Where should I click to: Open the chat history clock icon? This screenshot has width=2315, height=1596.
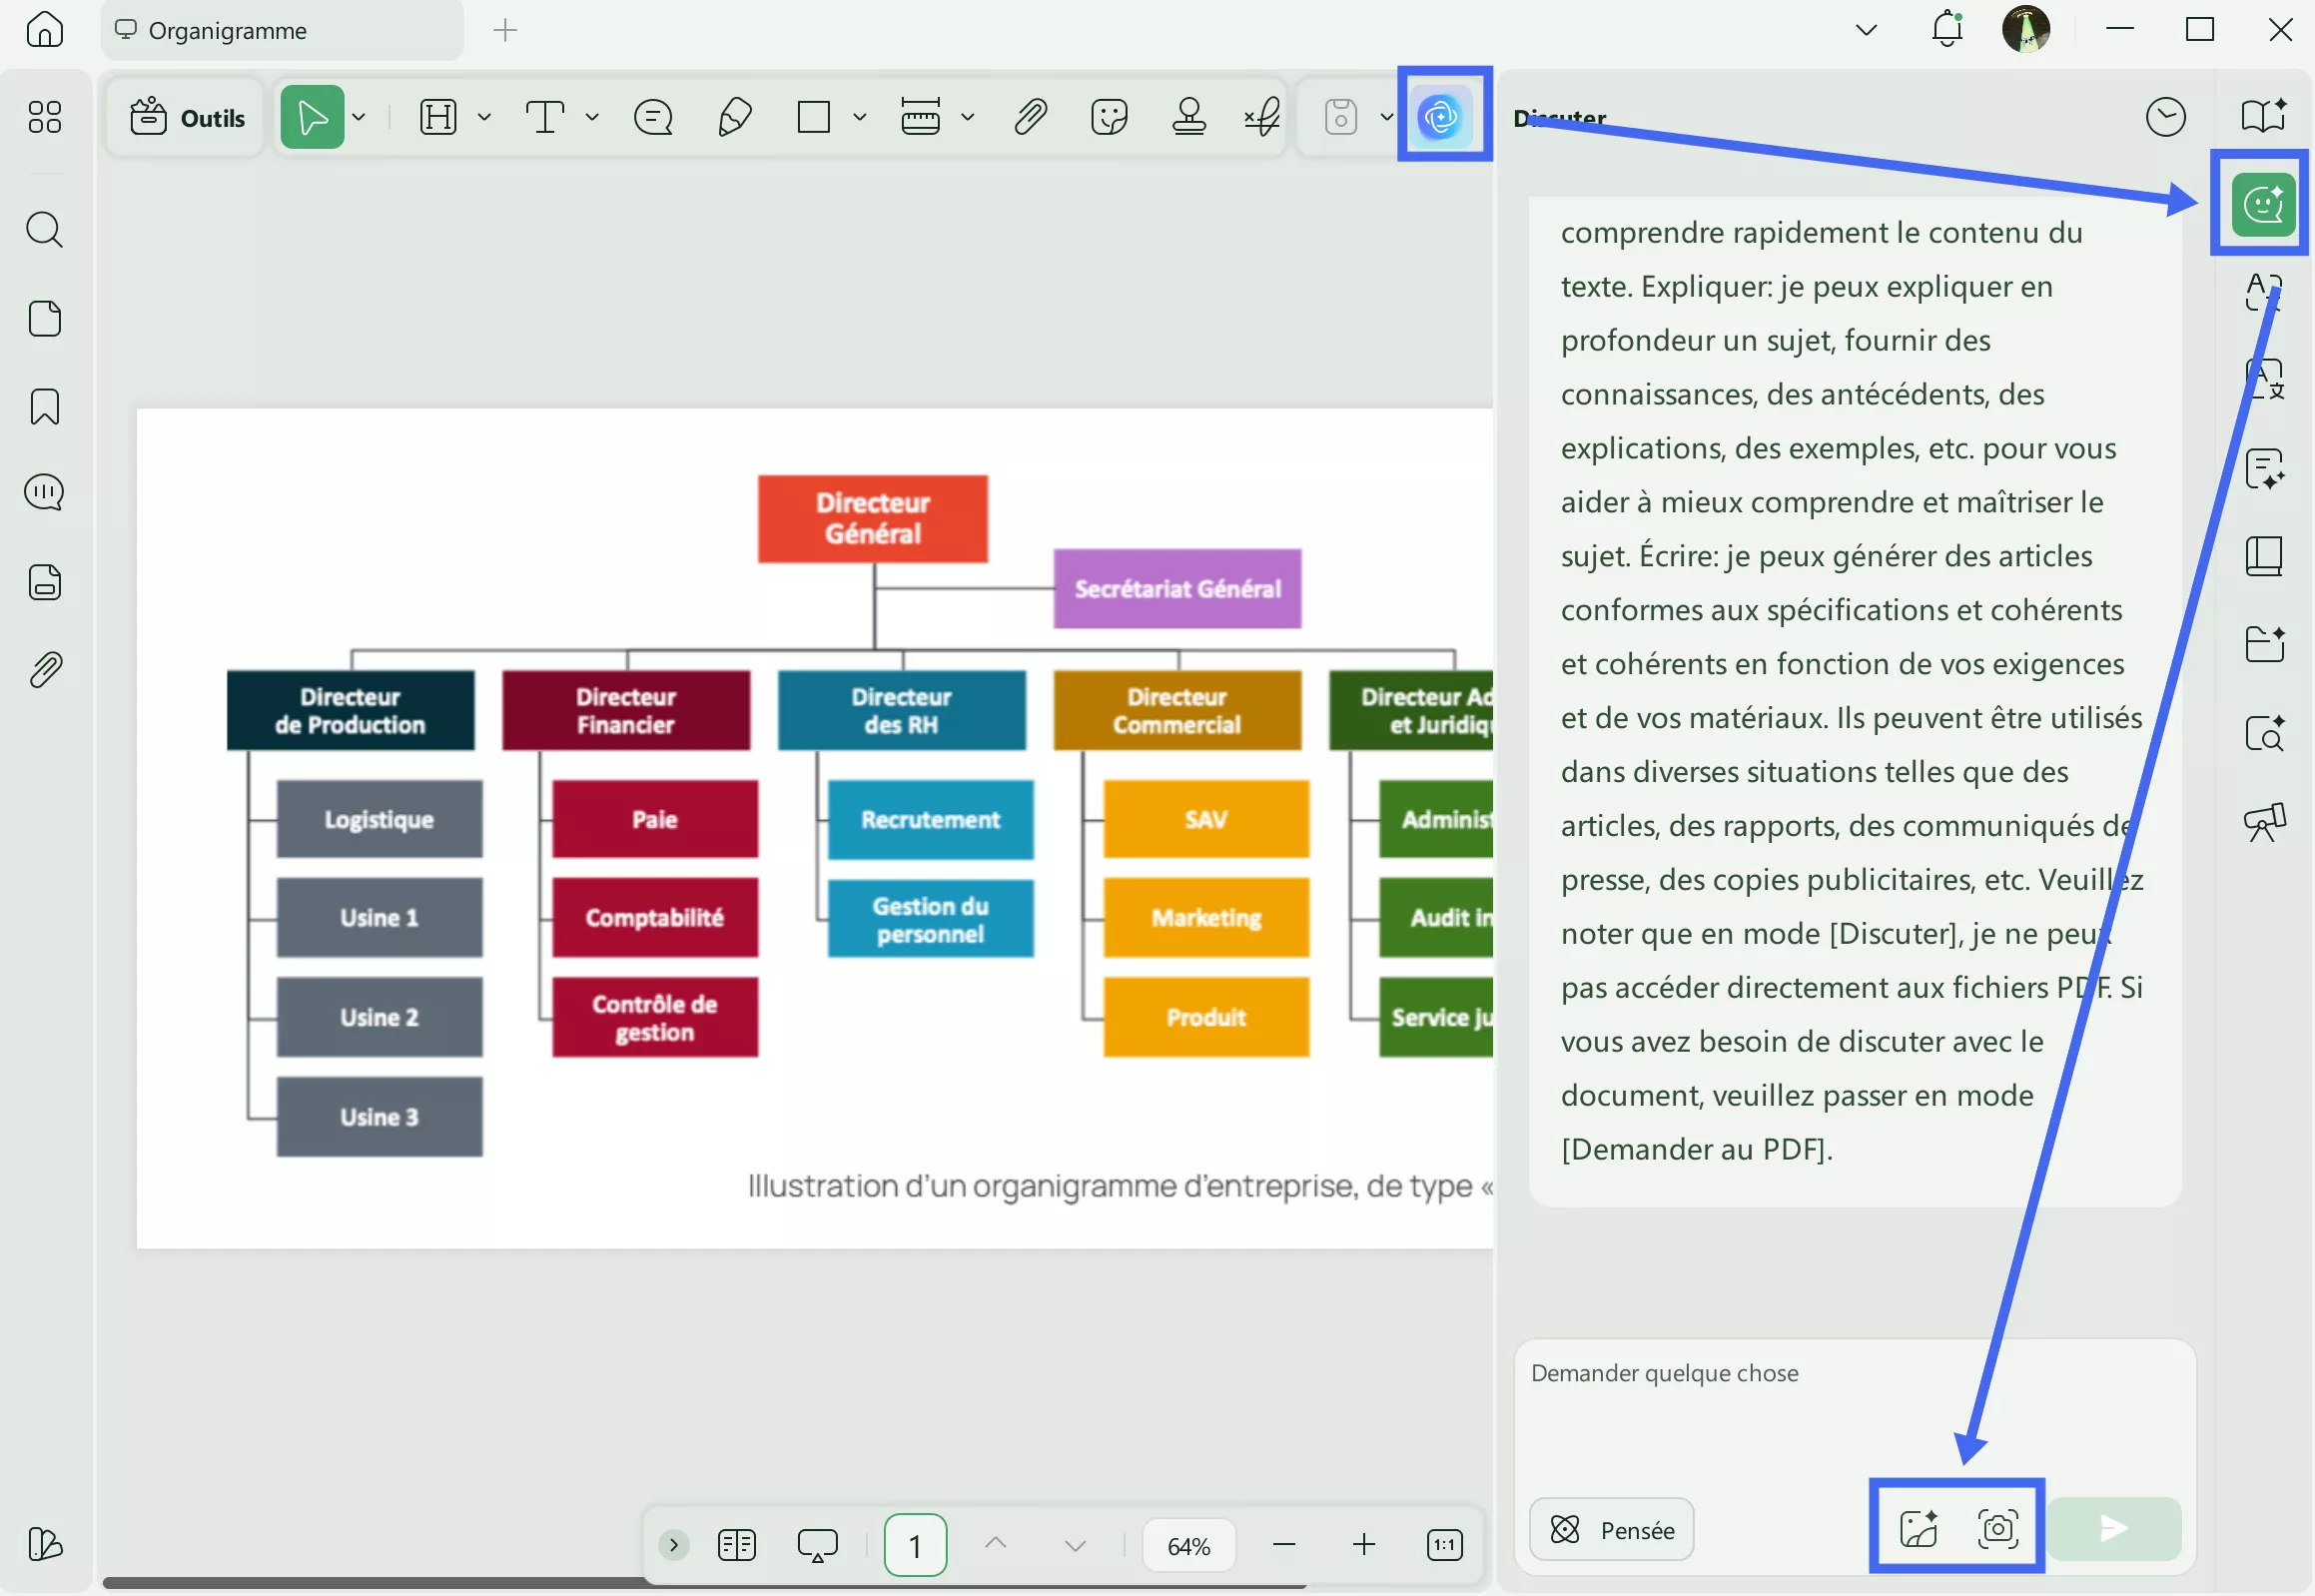click(2164, 117)
